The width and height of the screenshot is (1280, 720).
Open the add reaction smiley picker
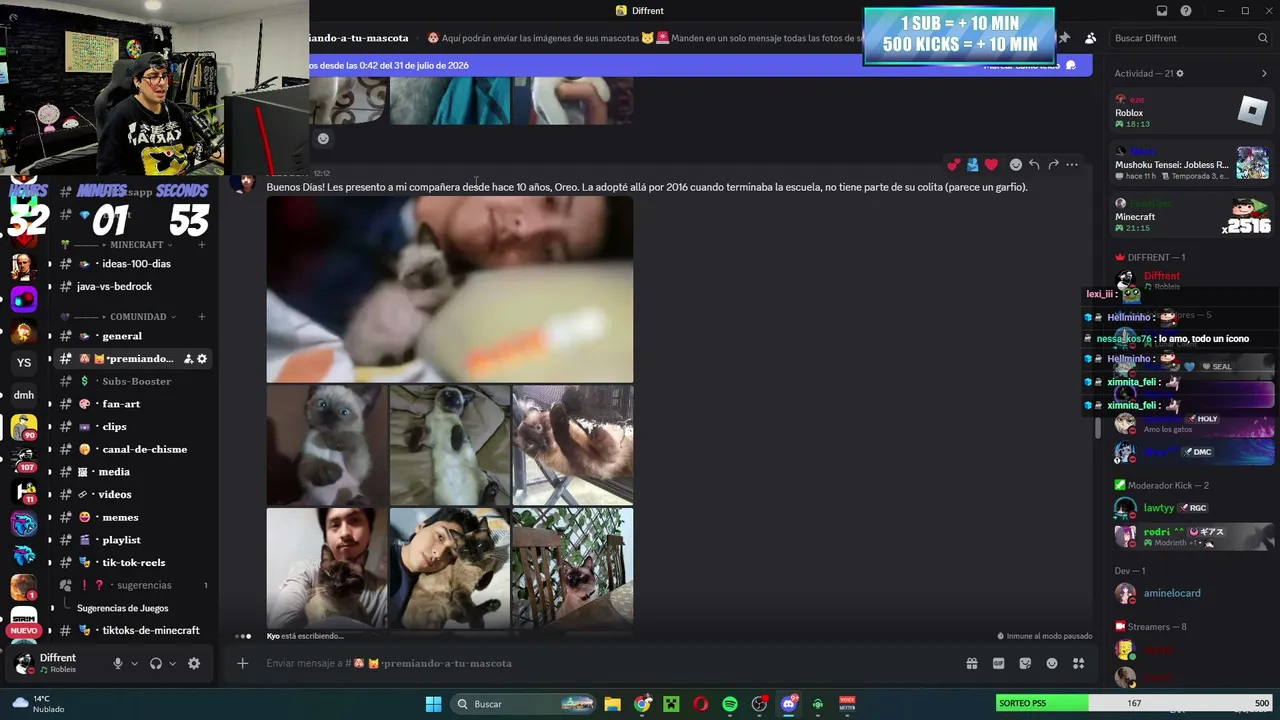point(1016,165)
